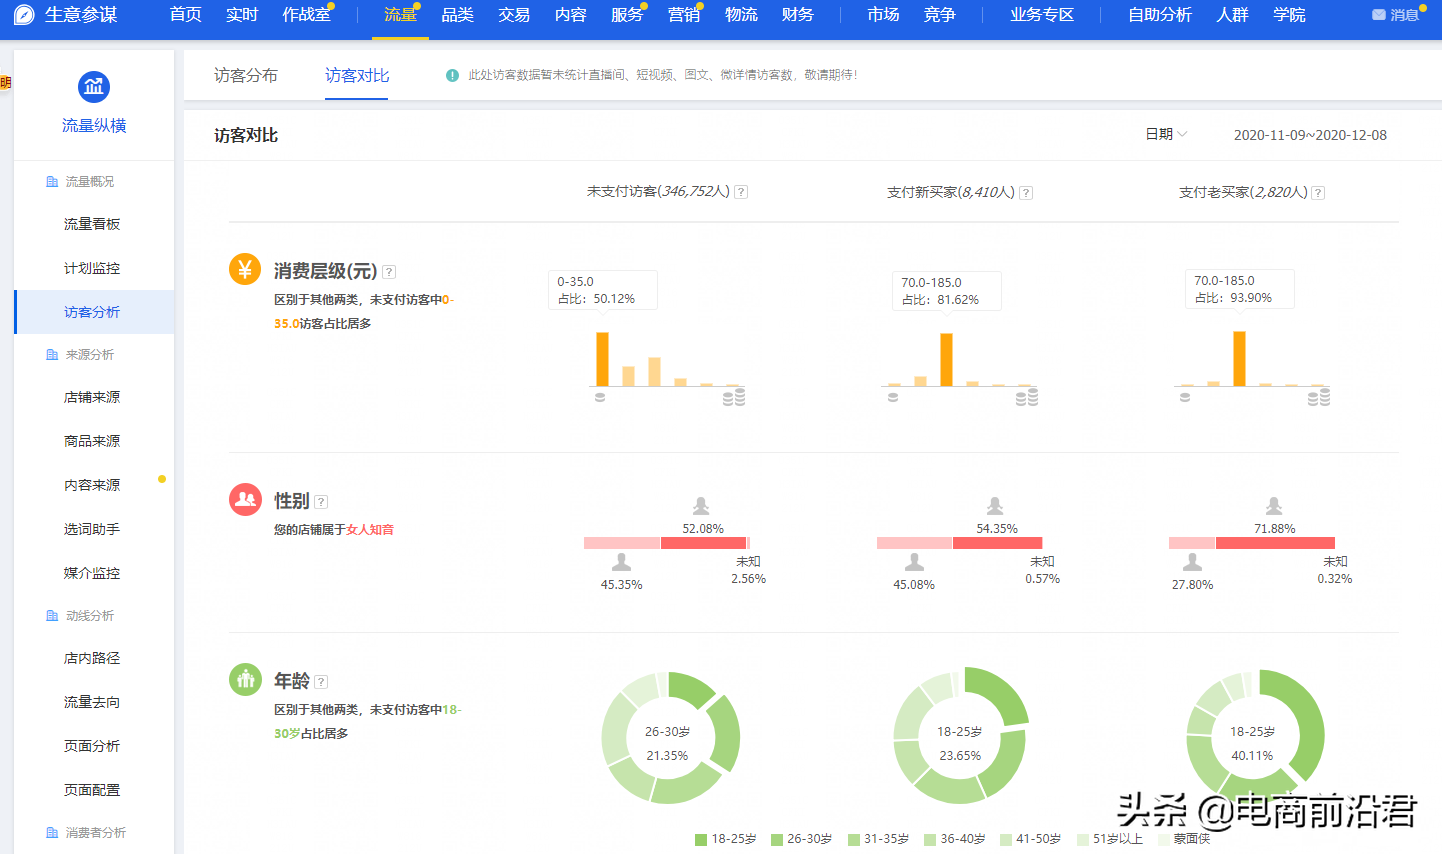1442x854 pixels.
Task: Go to 流量看板 sidebar link
Action: pyautogui.click(x=92, y=224)
